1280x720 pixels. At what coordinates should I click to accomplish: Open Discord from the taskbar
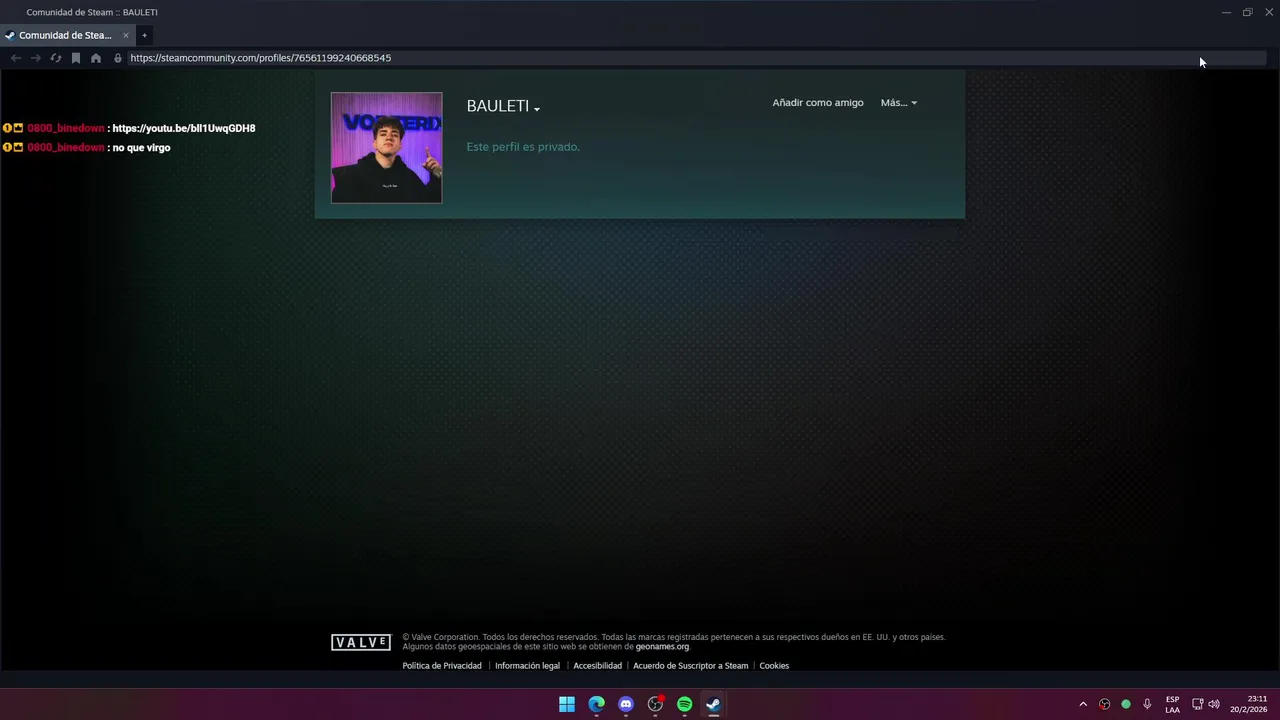(x=626, y=704)
